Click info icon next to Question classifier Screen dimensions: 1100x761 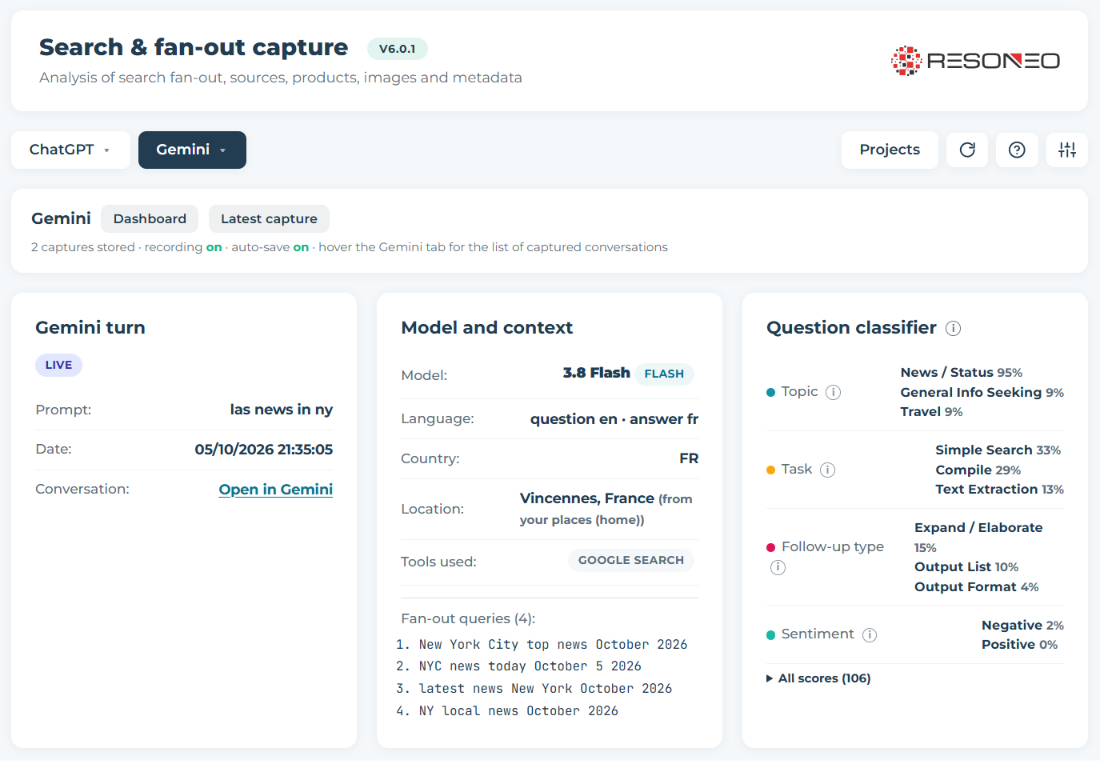(x=953, y=328)
